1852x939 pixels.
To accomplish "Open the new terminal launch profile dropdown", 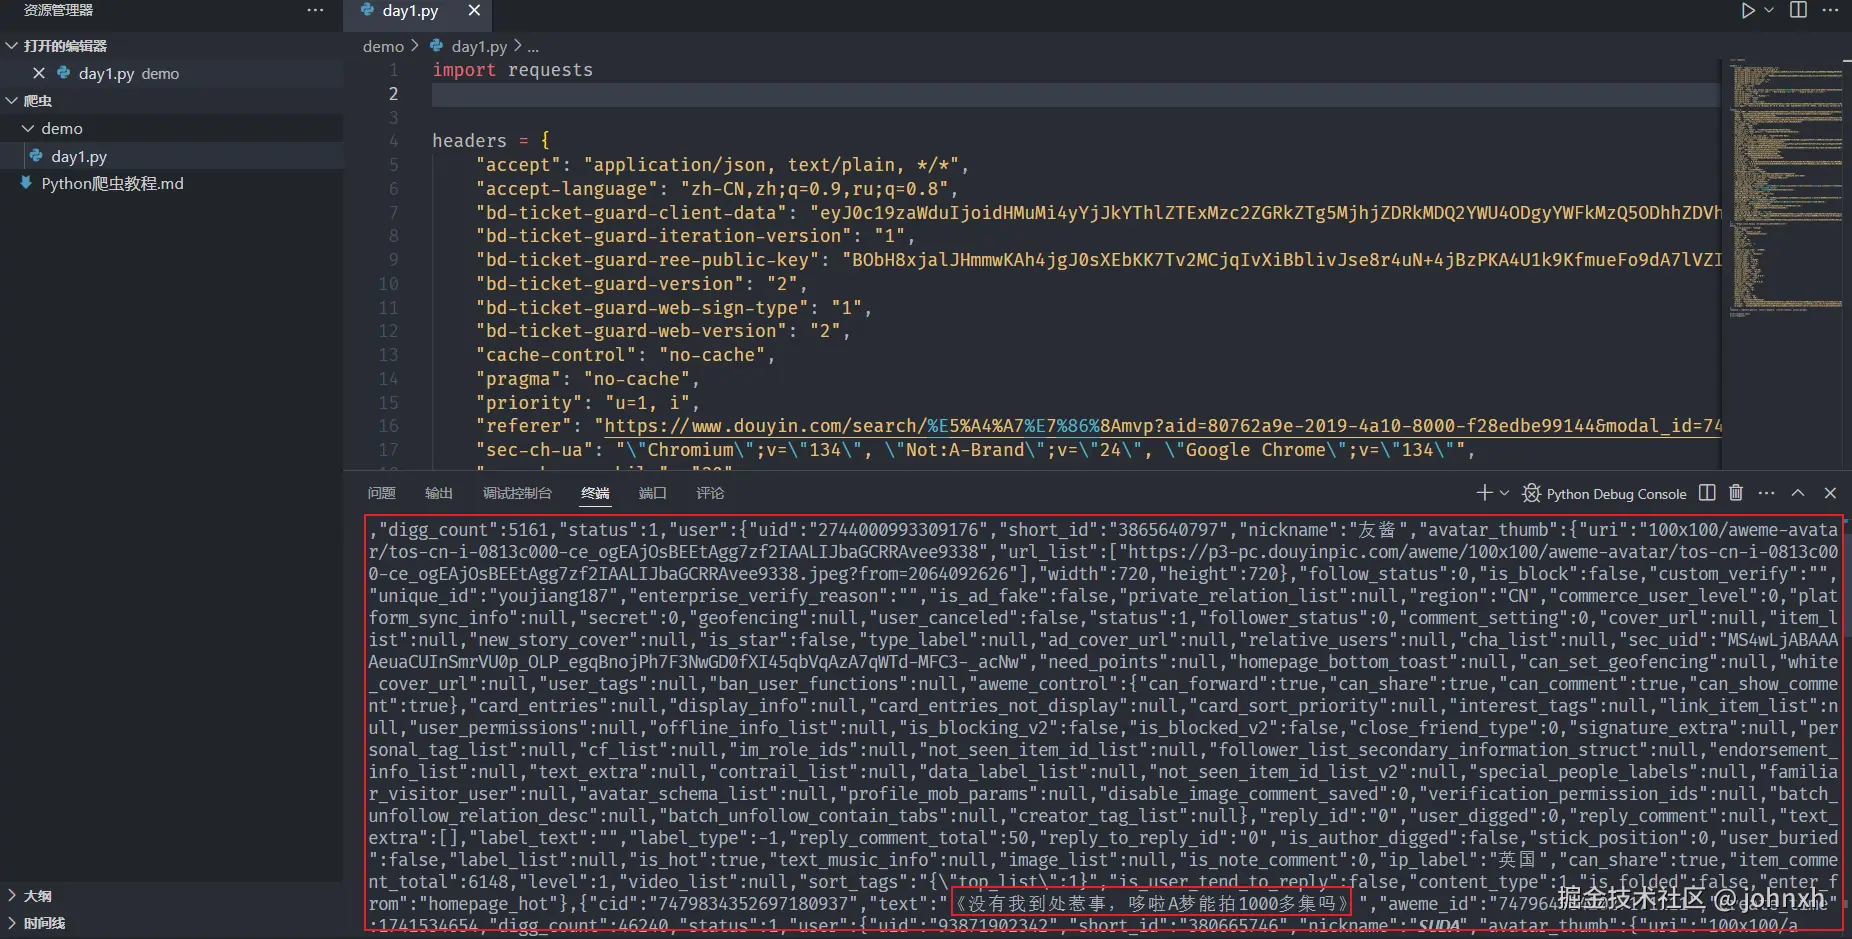I will point(1503,493).
